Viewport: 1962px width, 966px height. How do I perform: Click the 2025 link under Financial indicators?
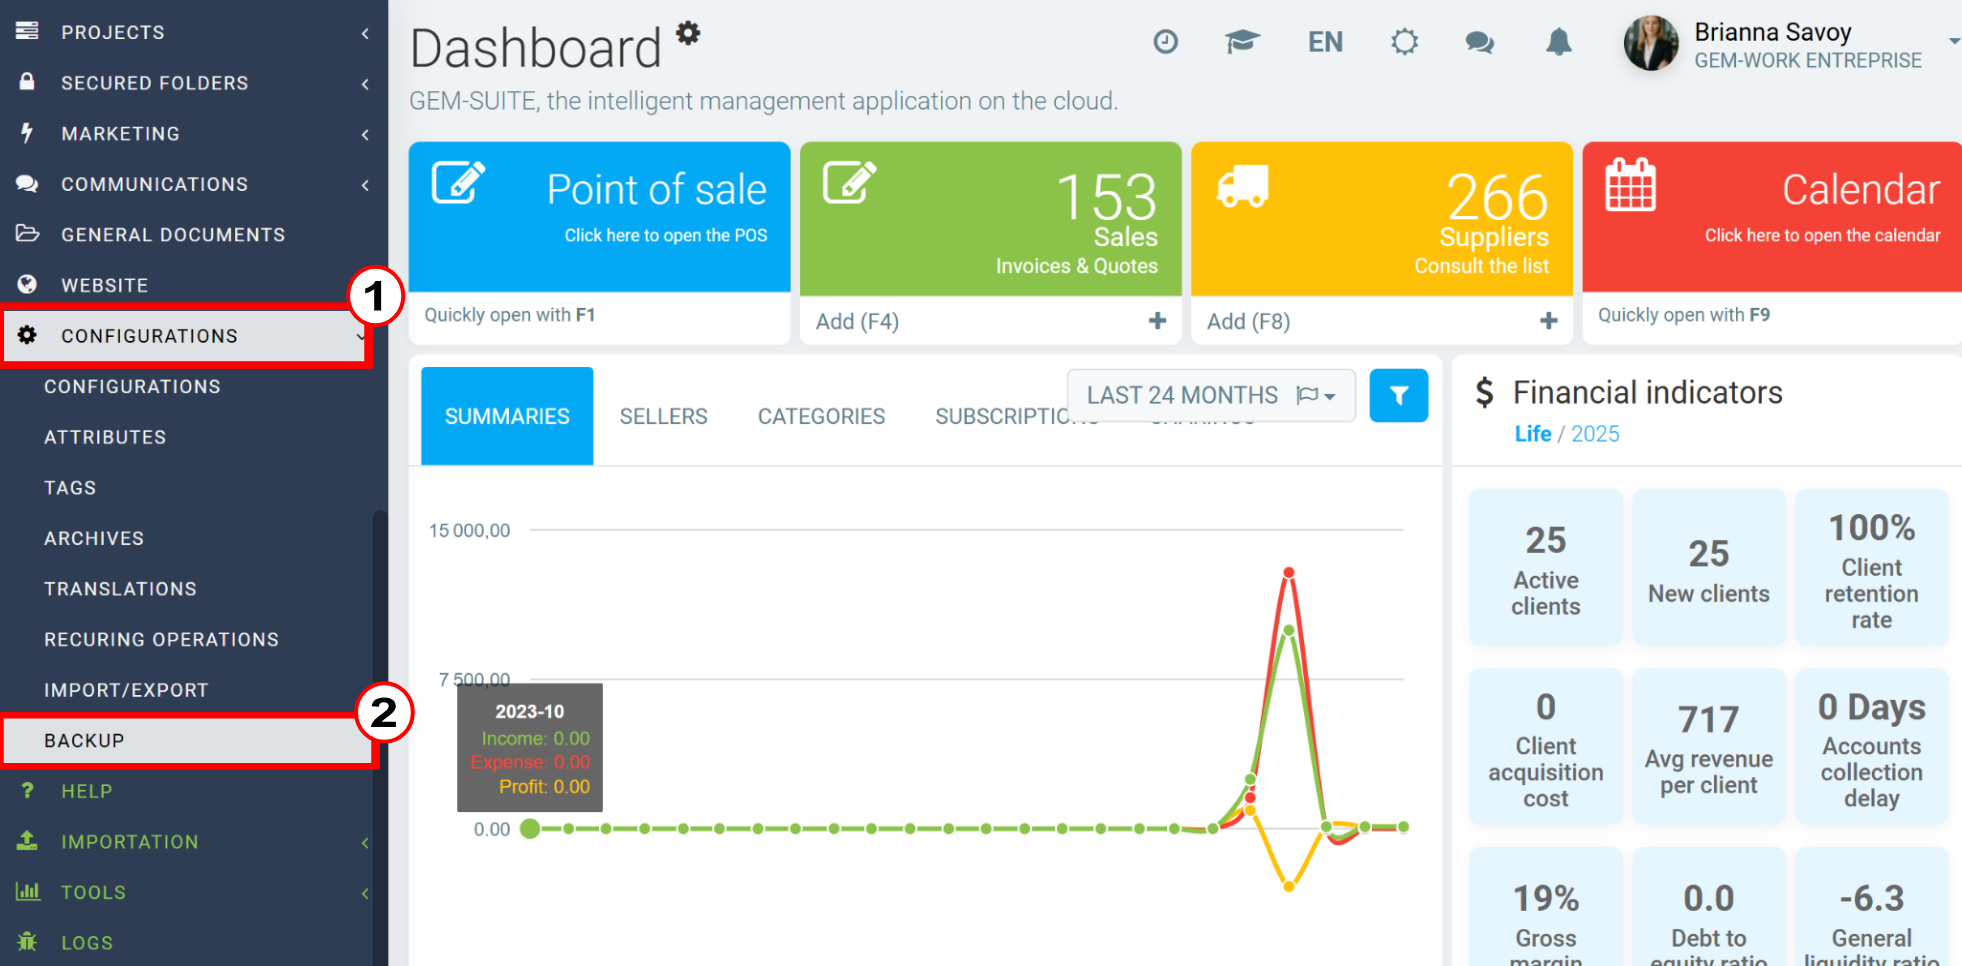[1595, 434]
